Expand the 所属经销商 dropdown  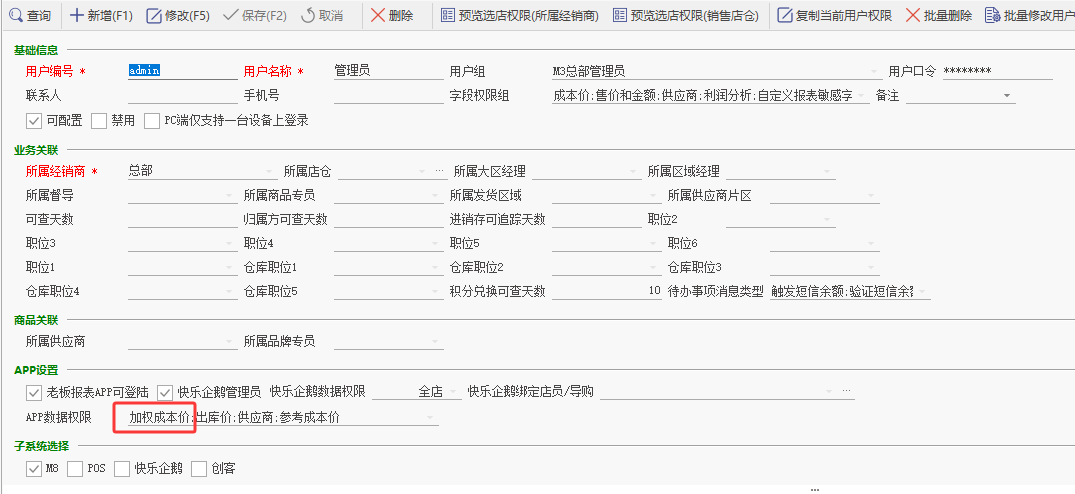pos(268,172)
